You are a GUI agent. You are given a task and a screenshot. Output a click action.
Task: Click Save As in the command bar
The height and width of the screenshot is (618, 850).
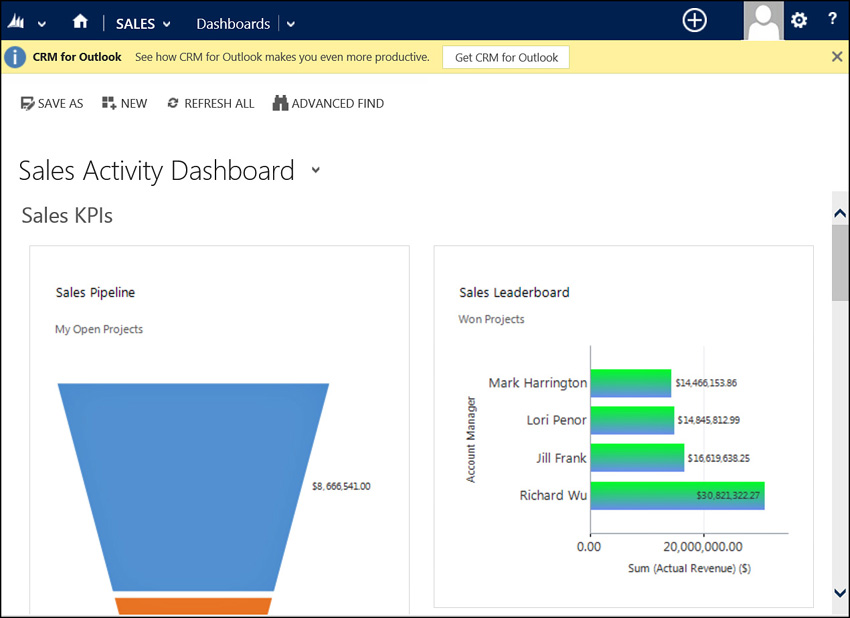click(x=52, y=104)
